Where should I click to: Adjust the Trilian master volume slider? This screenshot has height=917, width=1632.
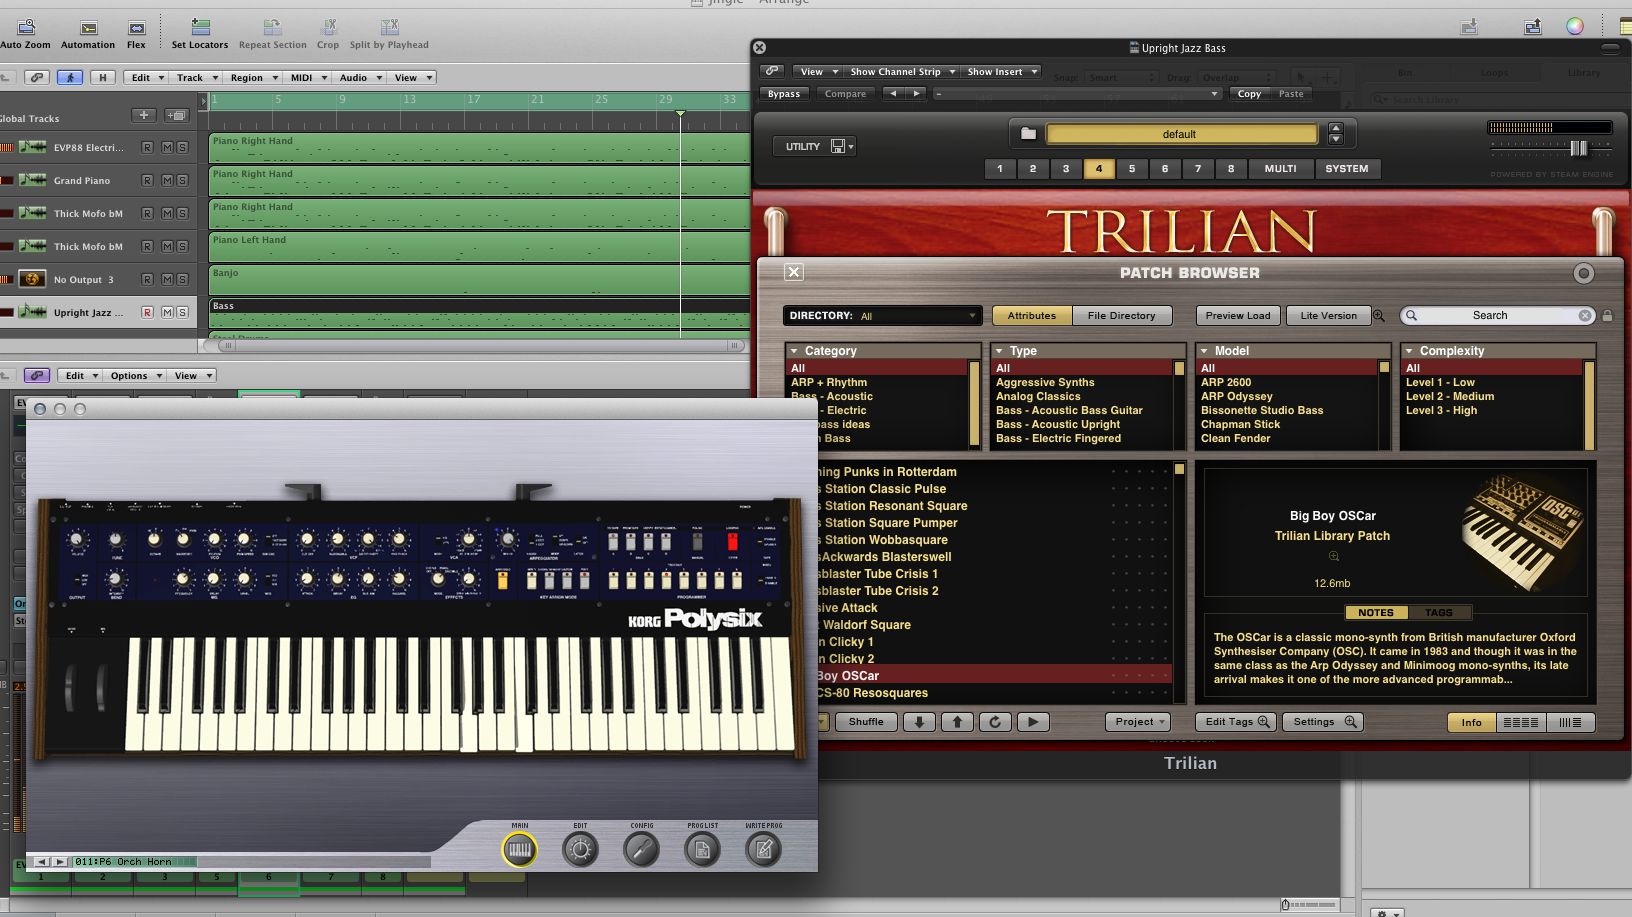pos(1578,148)
